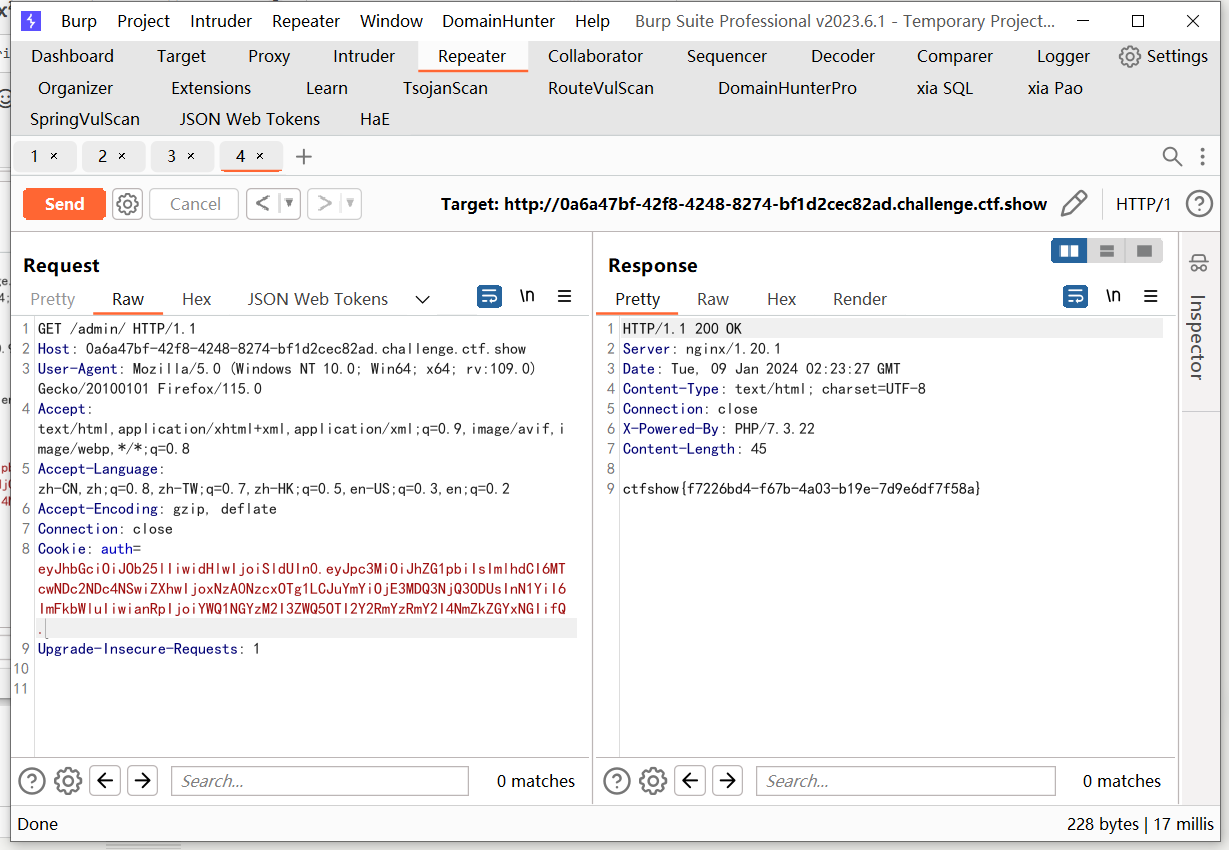
Task: Click the orange Send button
Action: tap(64, 204)
